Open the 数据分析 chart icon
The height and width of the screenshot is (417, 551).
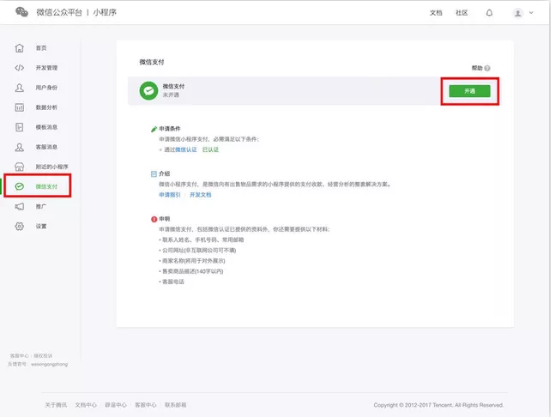click(19, 107)
